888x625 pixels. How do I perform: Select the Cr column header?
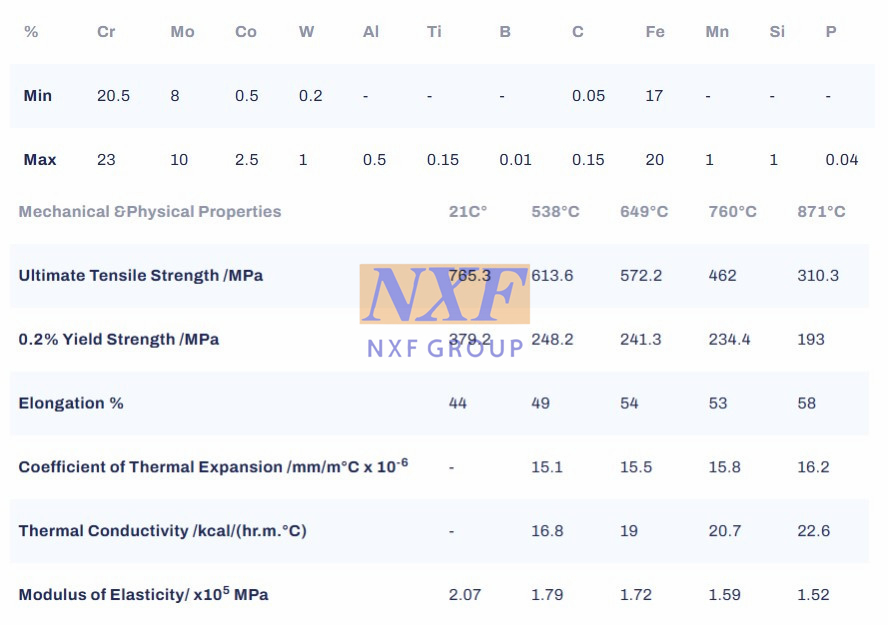pyautogui.click(x=106, y=32)
